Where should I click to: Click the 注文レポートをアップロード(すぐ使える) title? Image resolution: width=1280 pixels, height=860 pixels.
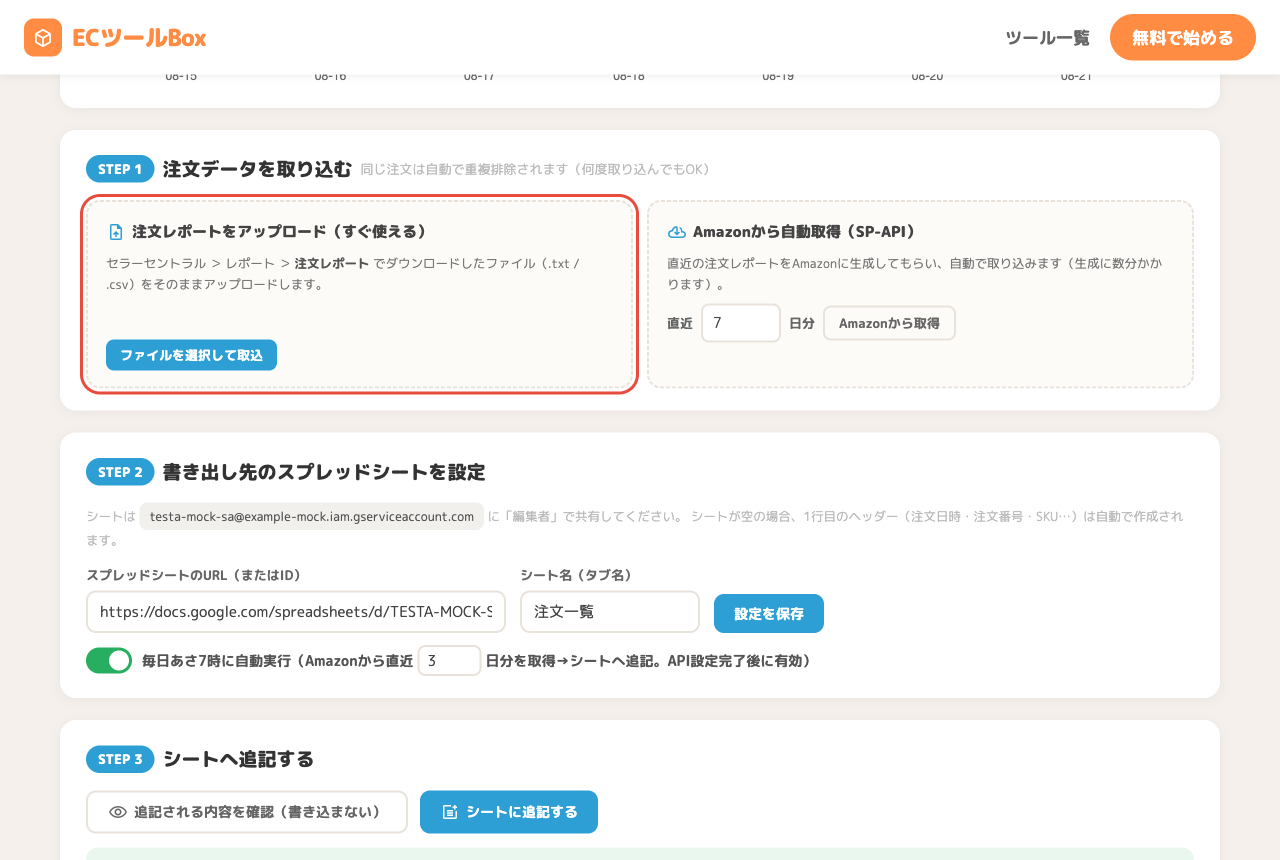(x=280, y=232)
